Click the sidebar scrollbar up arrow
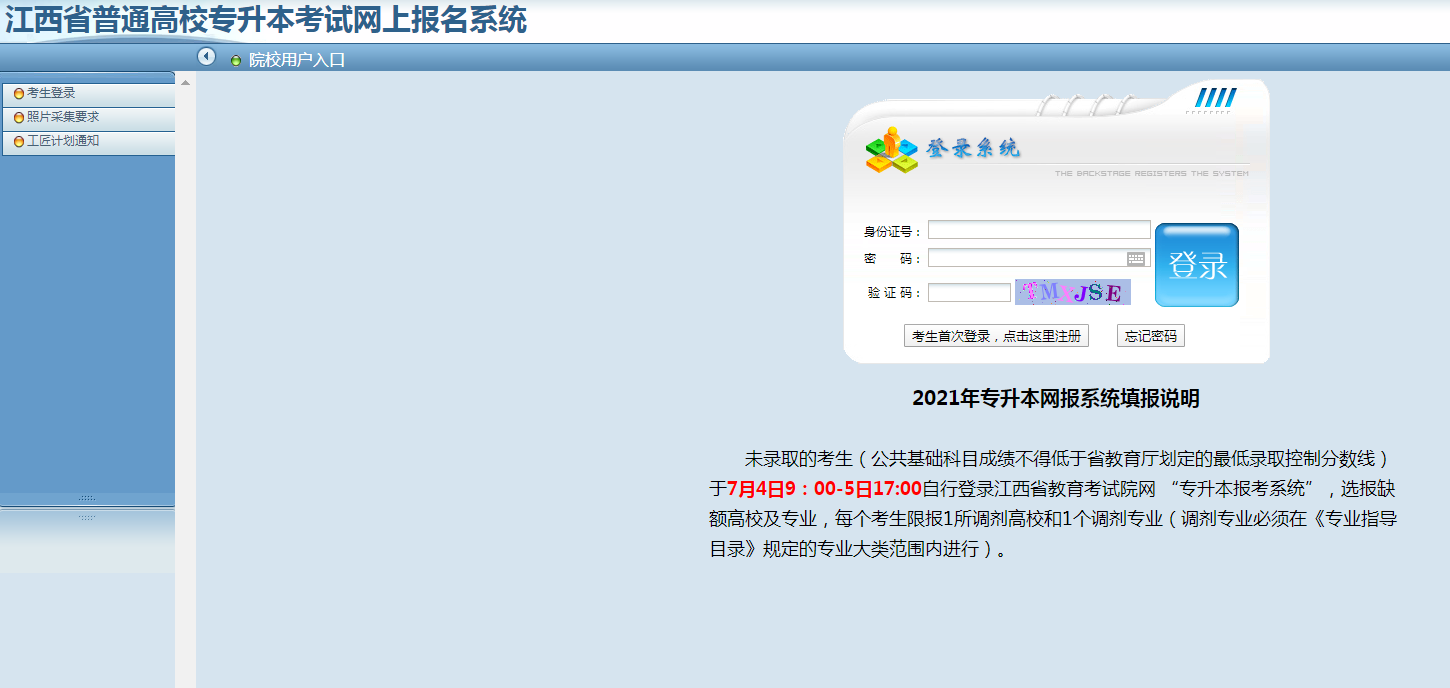 coord(185,82)
